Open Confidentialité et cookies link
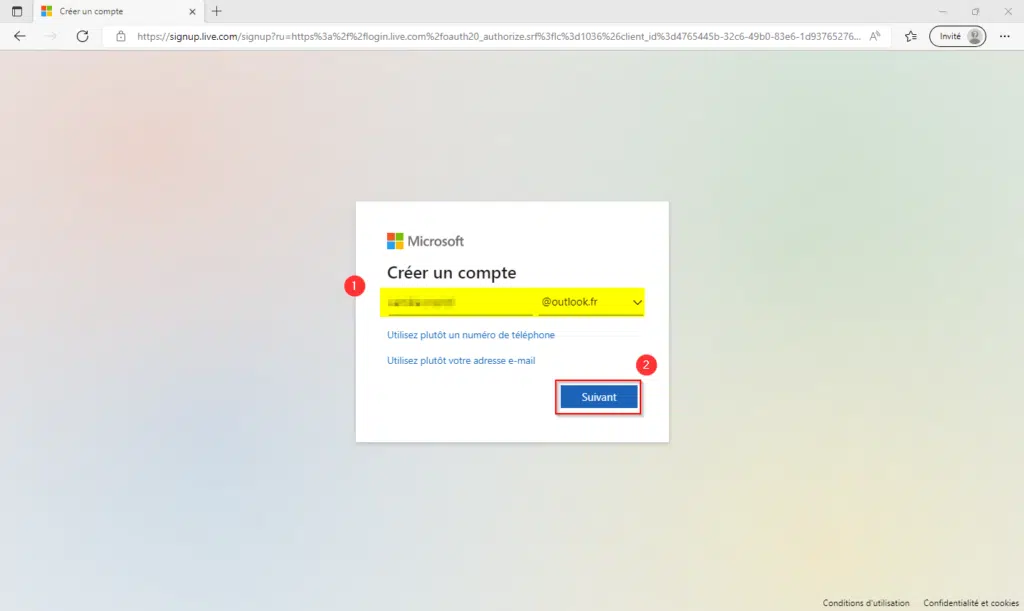This screenshot has width=1024, height=611. coord(971,603)
